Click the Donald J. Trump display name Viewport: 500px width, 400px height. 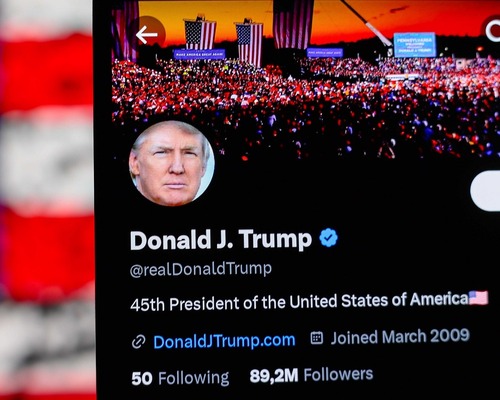pyautogui.click(x=221, y=240)
